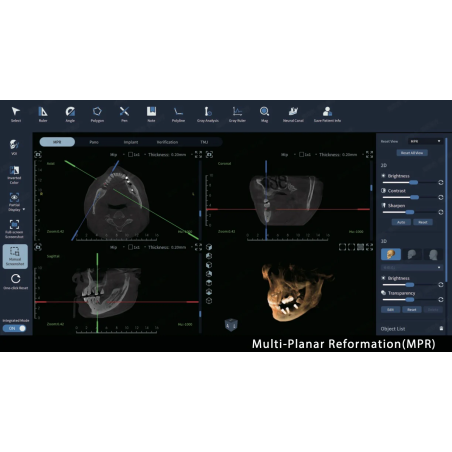The width and height of the screenshot is (452, 452).
Task: Capture the Sagittal view with camera icon
Action: (38, 247)
